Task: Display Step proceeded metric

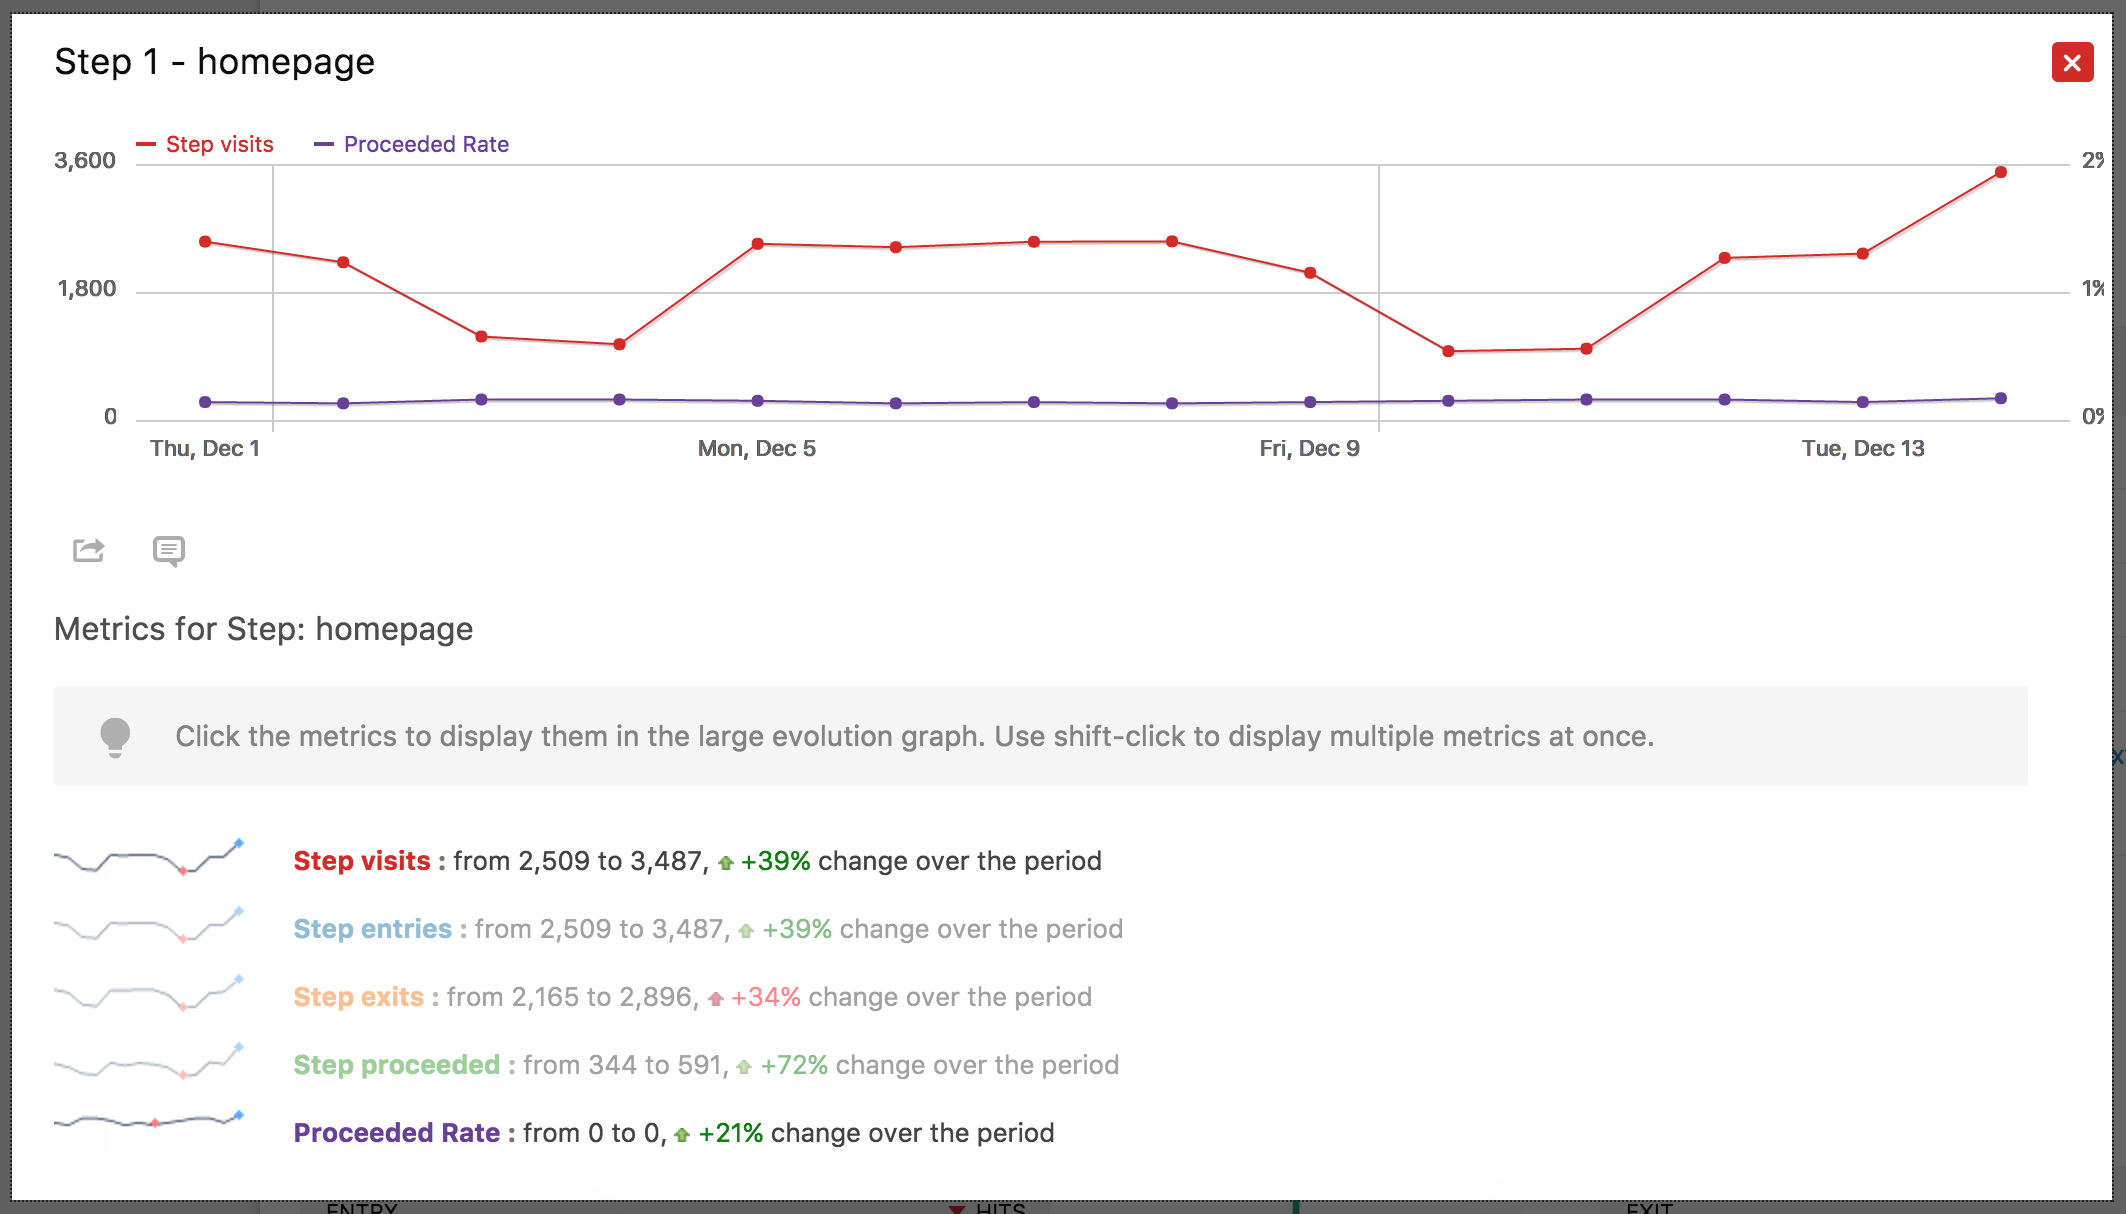Action: point(396,1065)
